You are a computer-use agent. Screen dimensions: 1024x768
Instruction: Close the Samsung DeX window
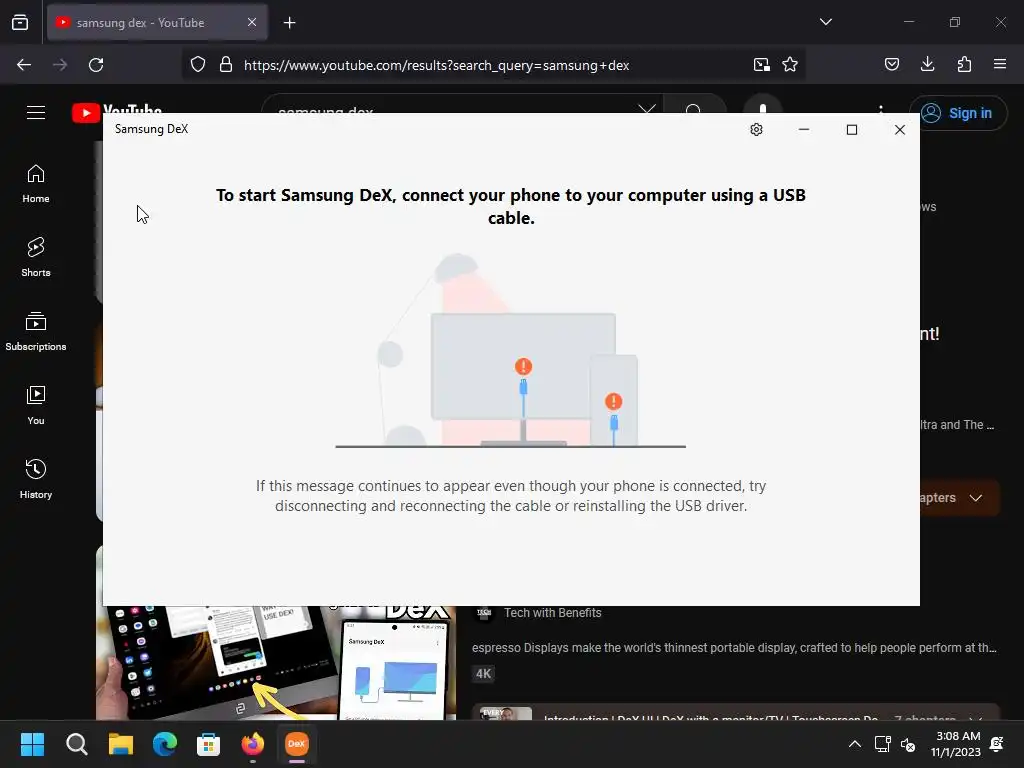(x=899, y=129)
